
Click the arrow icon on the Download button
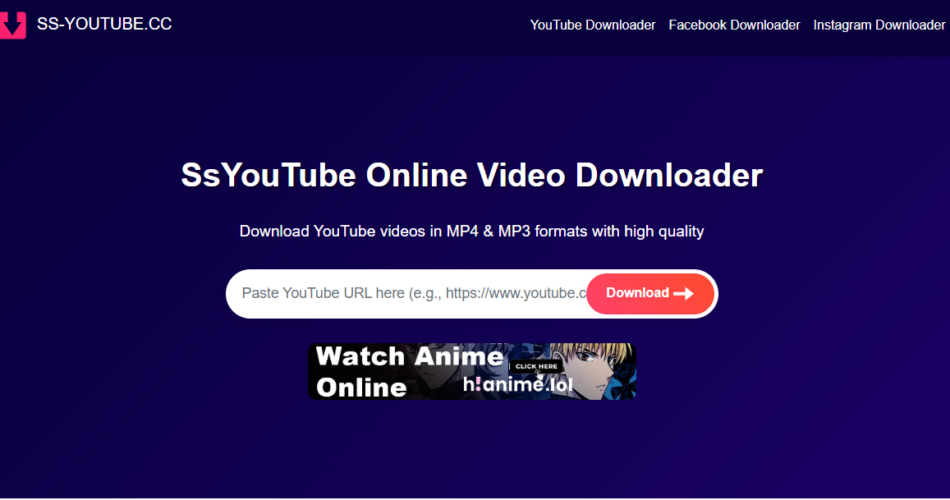684,294
